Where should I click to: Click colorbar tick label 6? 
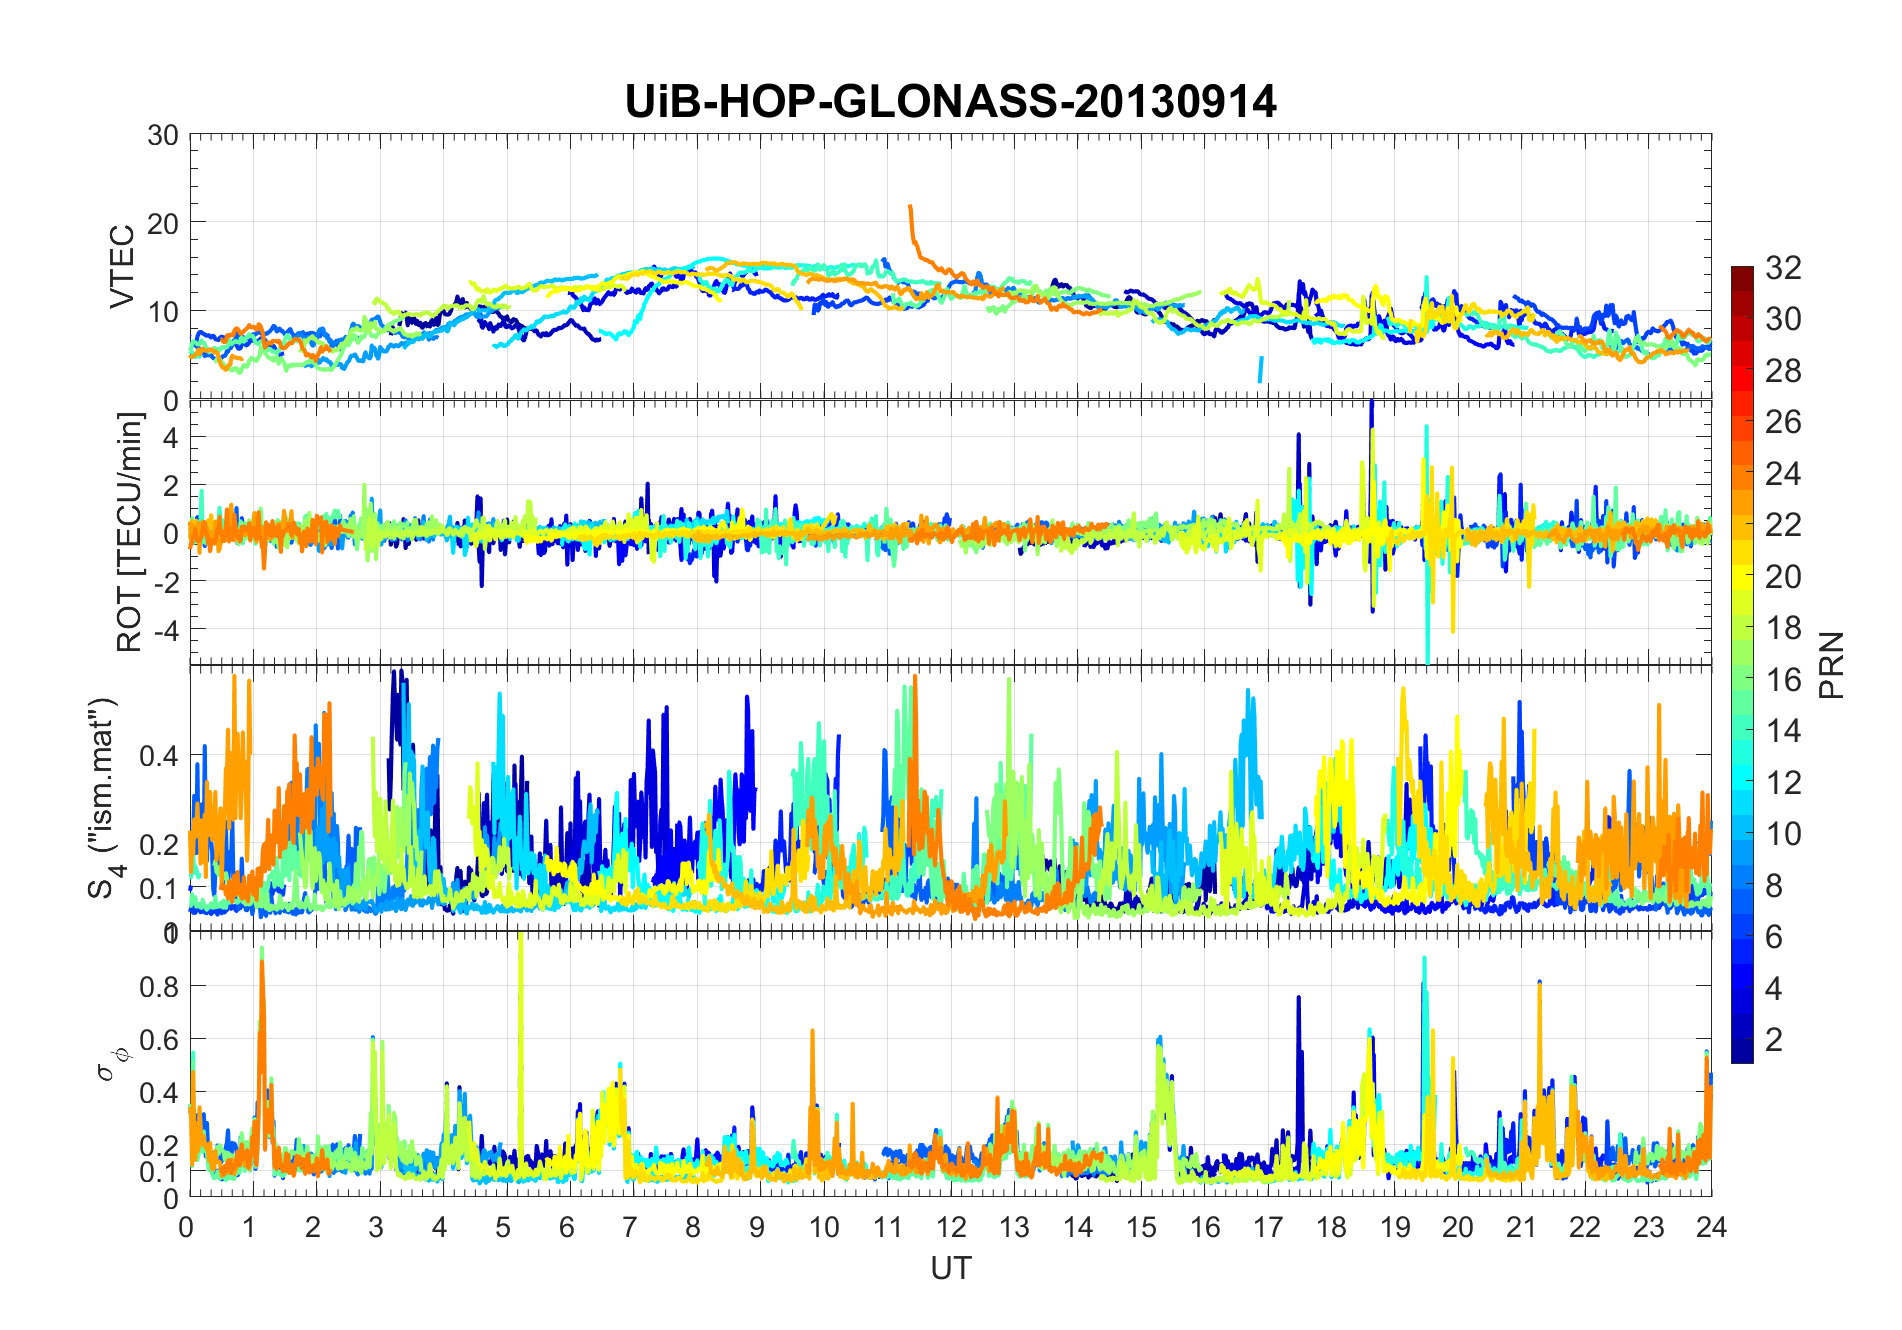tap(1774, 937)
